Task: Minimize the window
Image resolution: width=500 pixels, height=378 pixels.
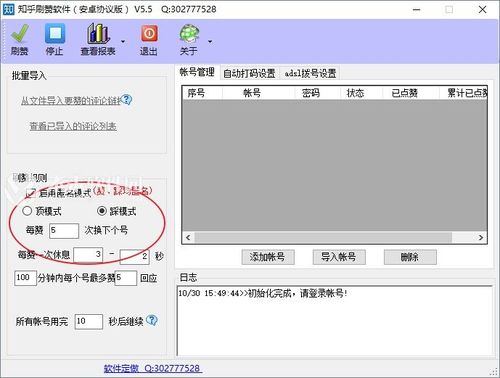Action: 417,9
